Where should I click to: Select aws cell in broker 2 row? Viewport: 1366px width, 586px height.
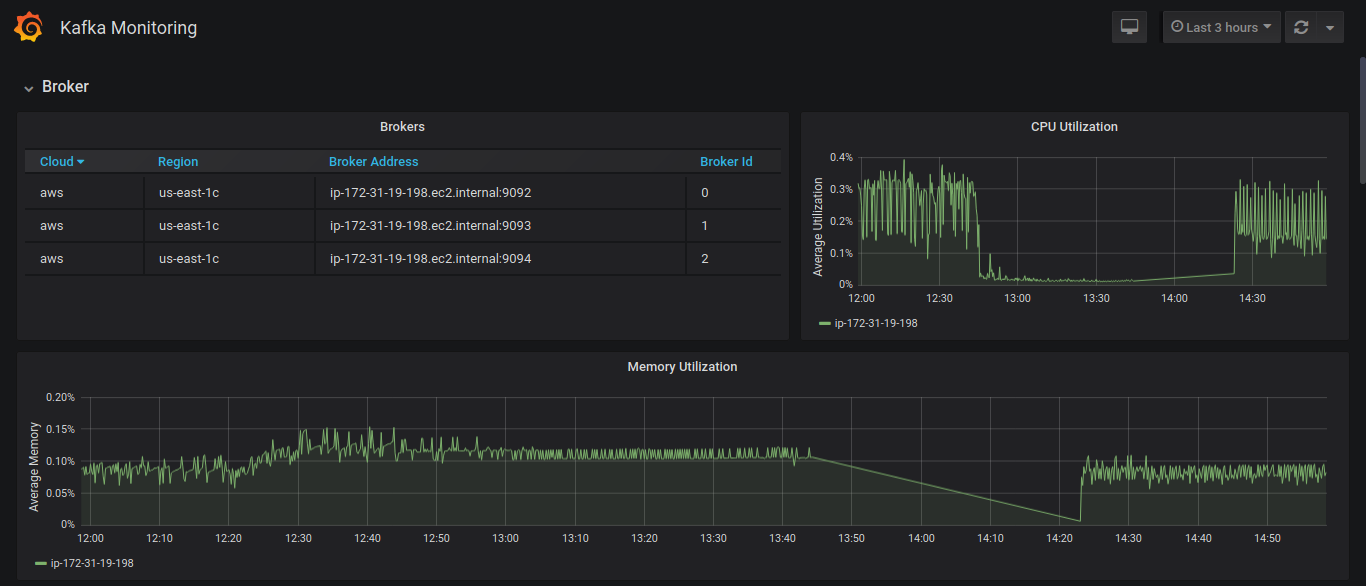coord(84,258)
